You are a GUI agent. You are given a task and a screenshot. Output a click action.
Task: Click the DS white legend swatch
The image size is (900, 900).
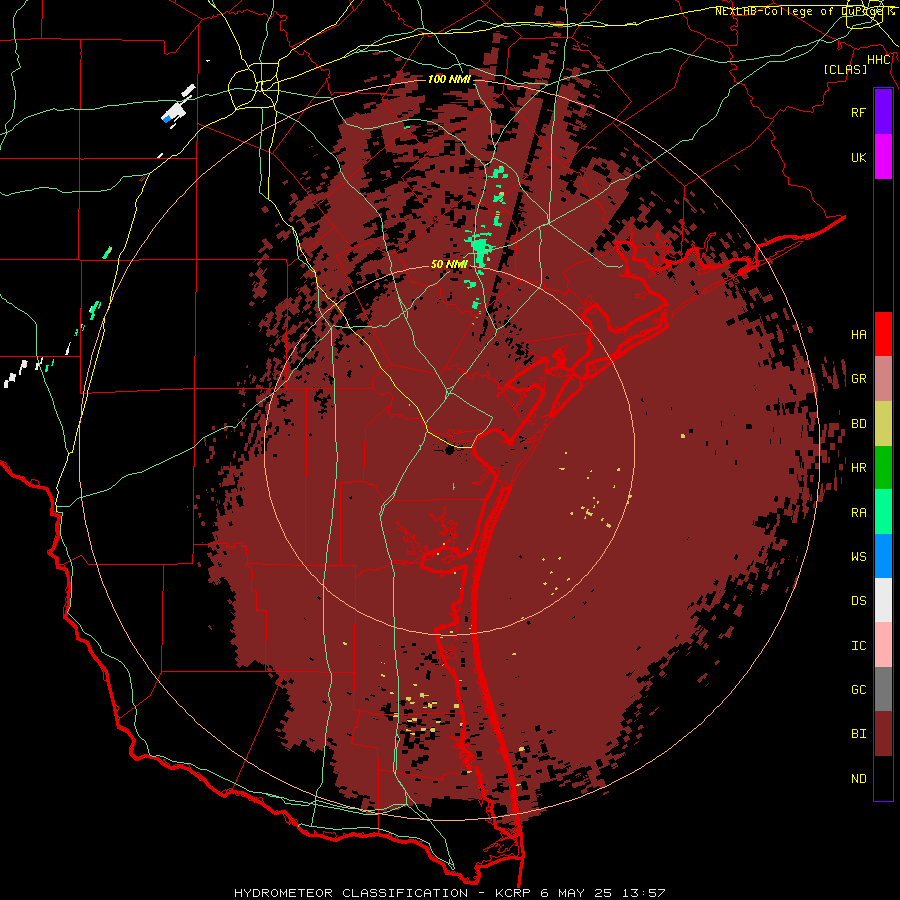(883, 600)
